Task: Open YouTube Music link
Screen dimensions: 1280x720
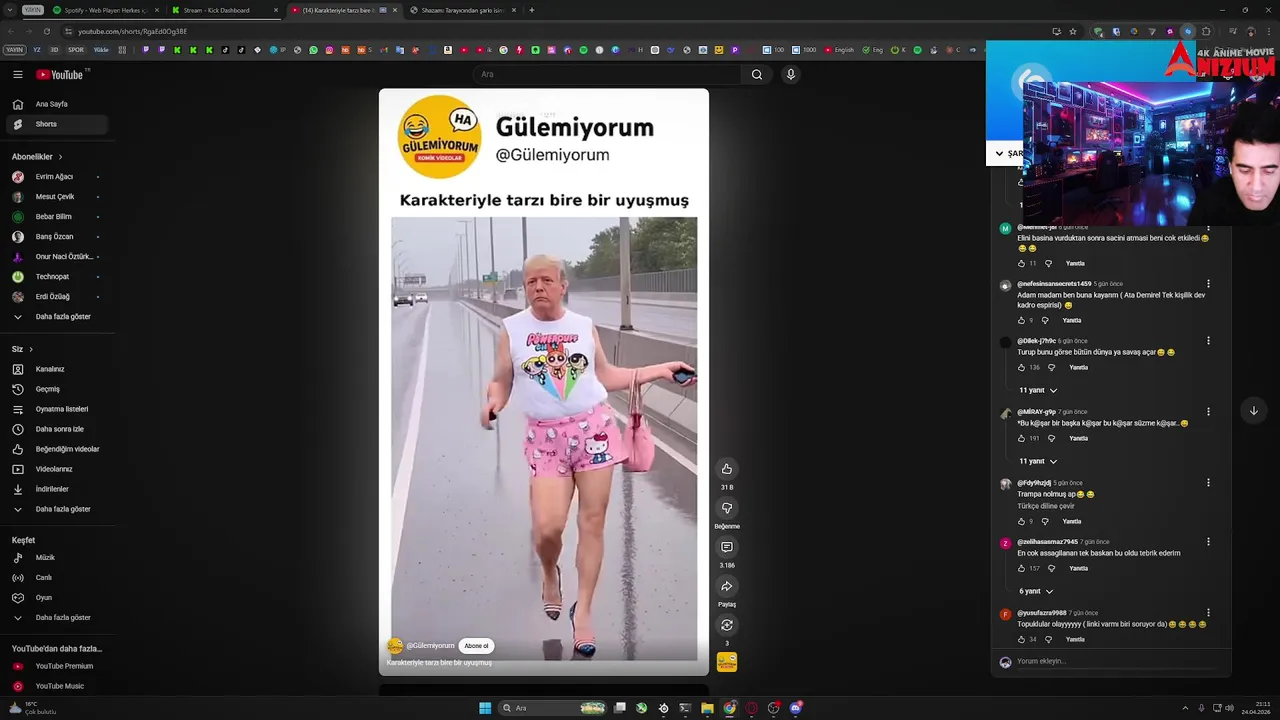Action: [58, 686]
